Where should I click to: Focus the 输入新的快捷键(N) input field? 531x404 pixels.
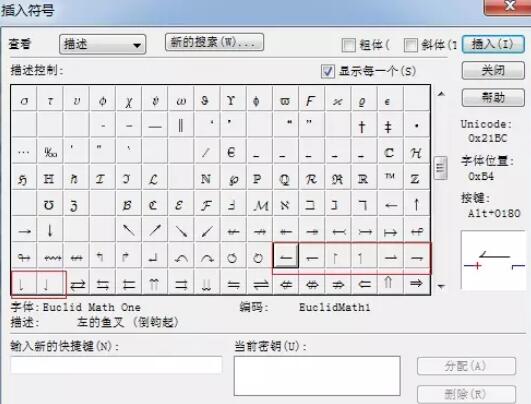[116, 365]
